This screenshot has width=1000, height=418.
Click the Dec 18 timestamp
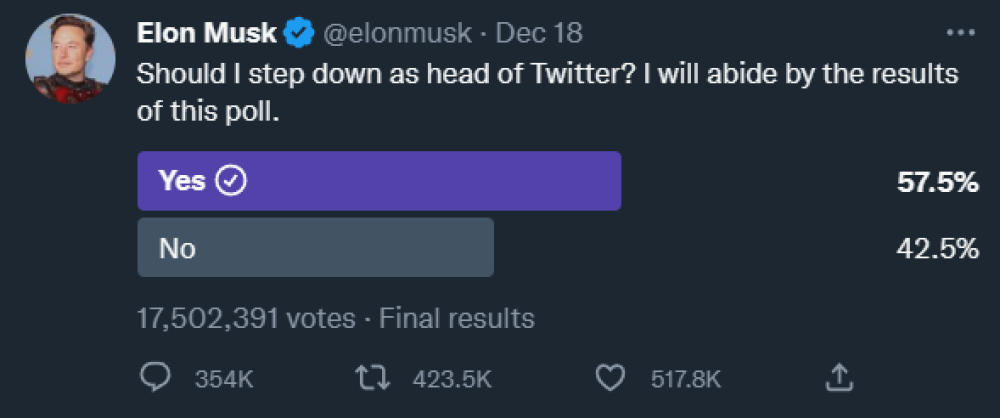click(x=539, y=33)
